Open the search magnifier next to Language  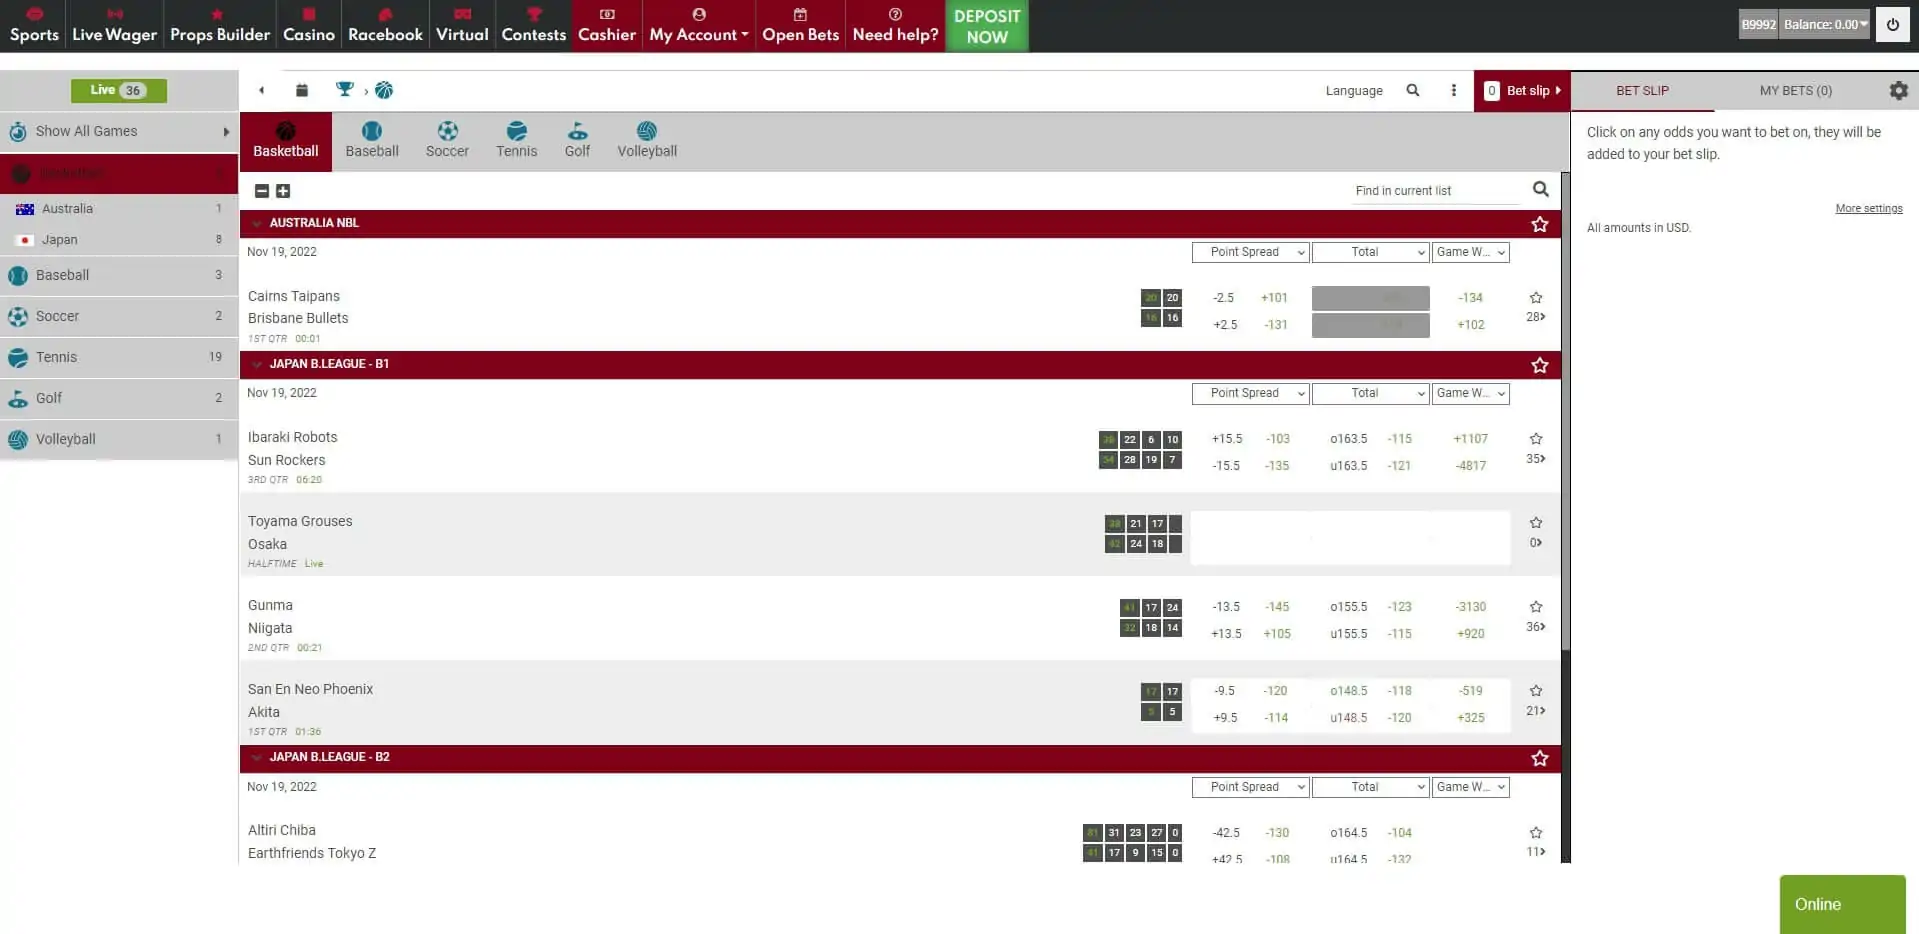[1413, 90]
